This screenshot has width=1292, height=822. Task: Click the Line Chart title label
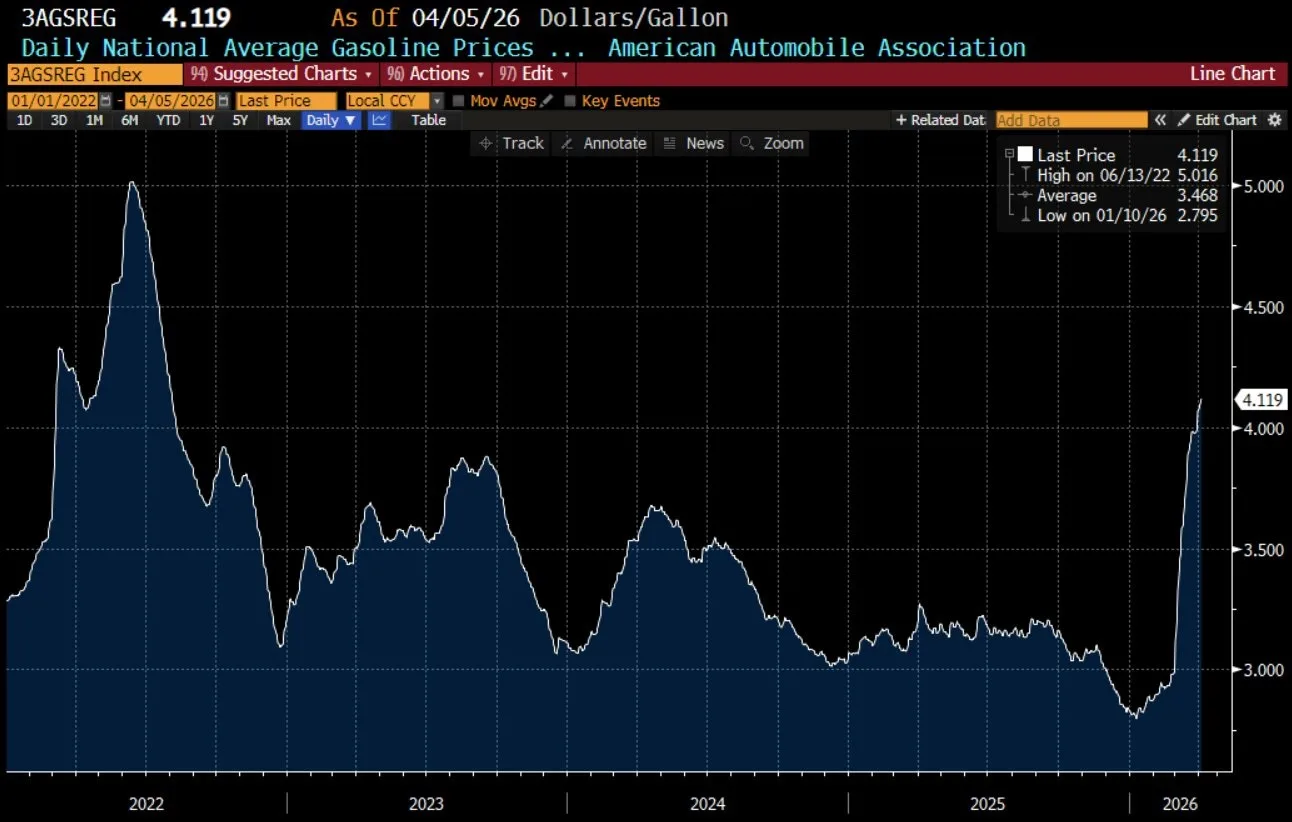[x=1233, y=74]
